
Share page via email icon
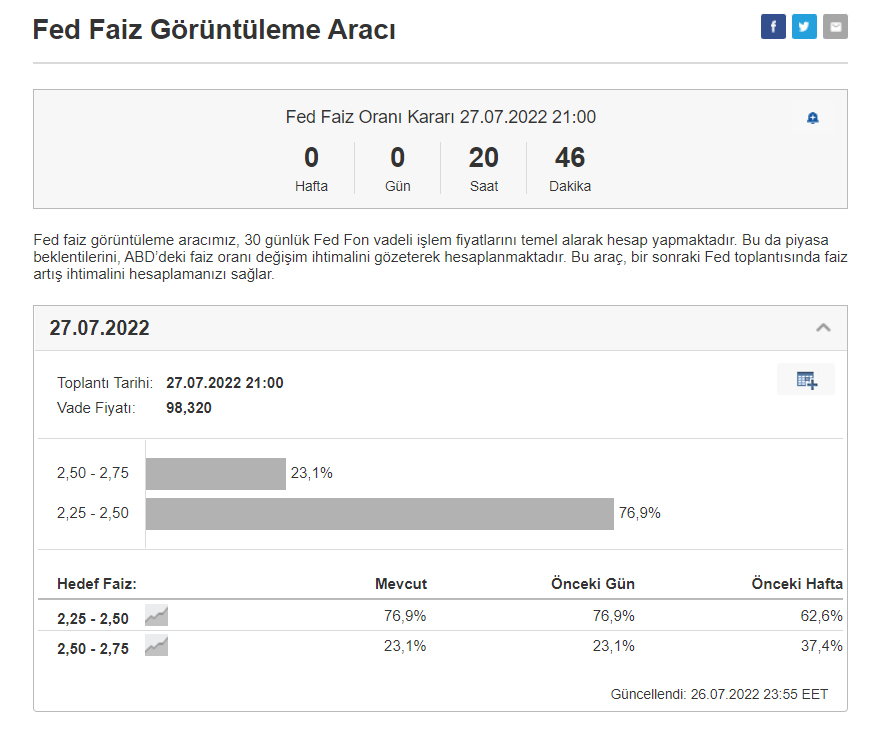coord(835,27)
